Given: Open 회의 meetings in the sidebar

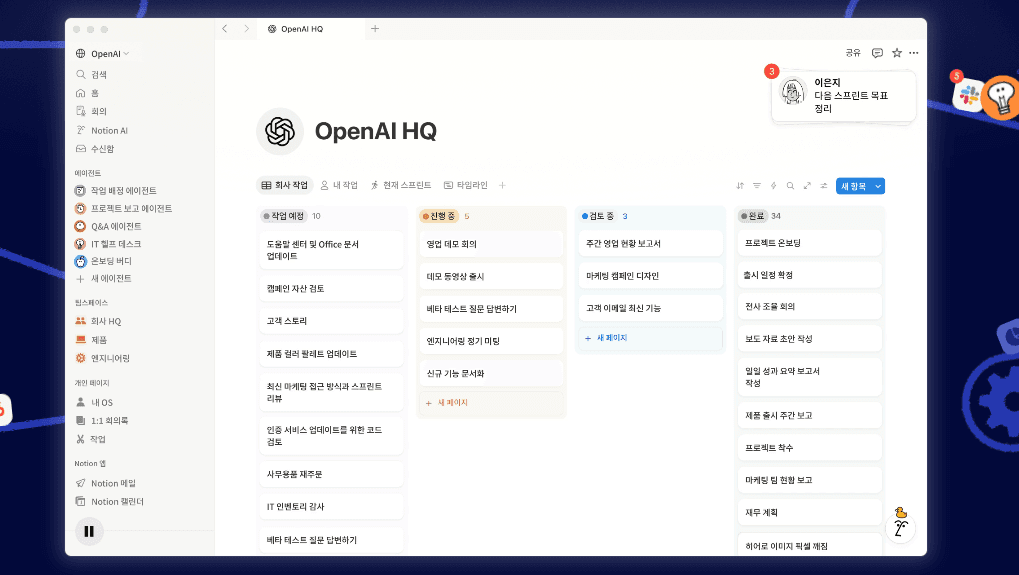Looking at the screenshot, I should click(x=92, y=111).
